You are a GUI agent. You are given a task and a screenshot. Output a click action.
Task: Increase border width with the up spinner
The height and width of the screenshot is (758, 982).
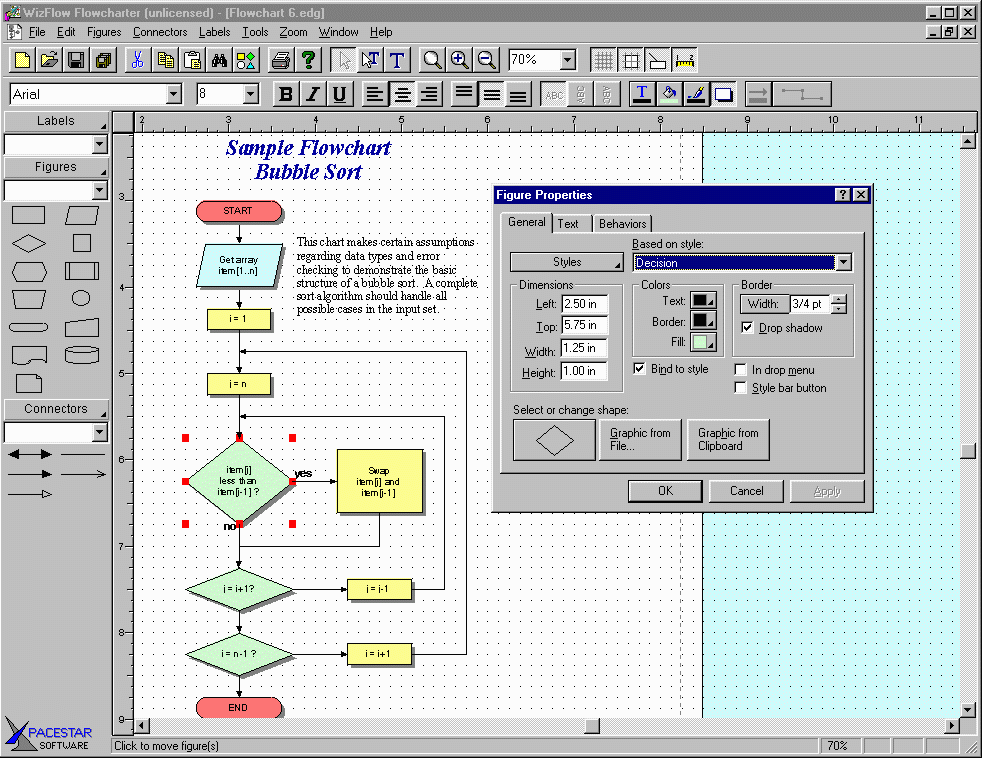[839, 299]
